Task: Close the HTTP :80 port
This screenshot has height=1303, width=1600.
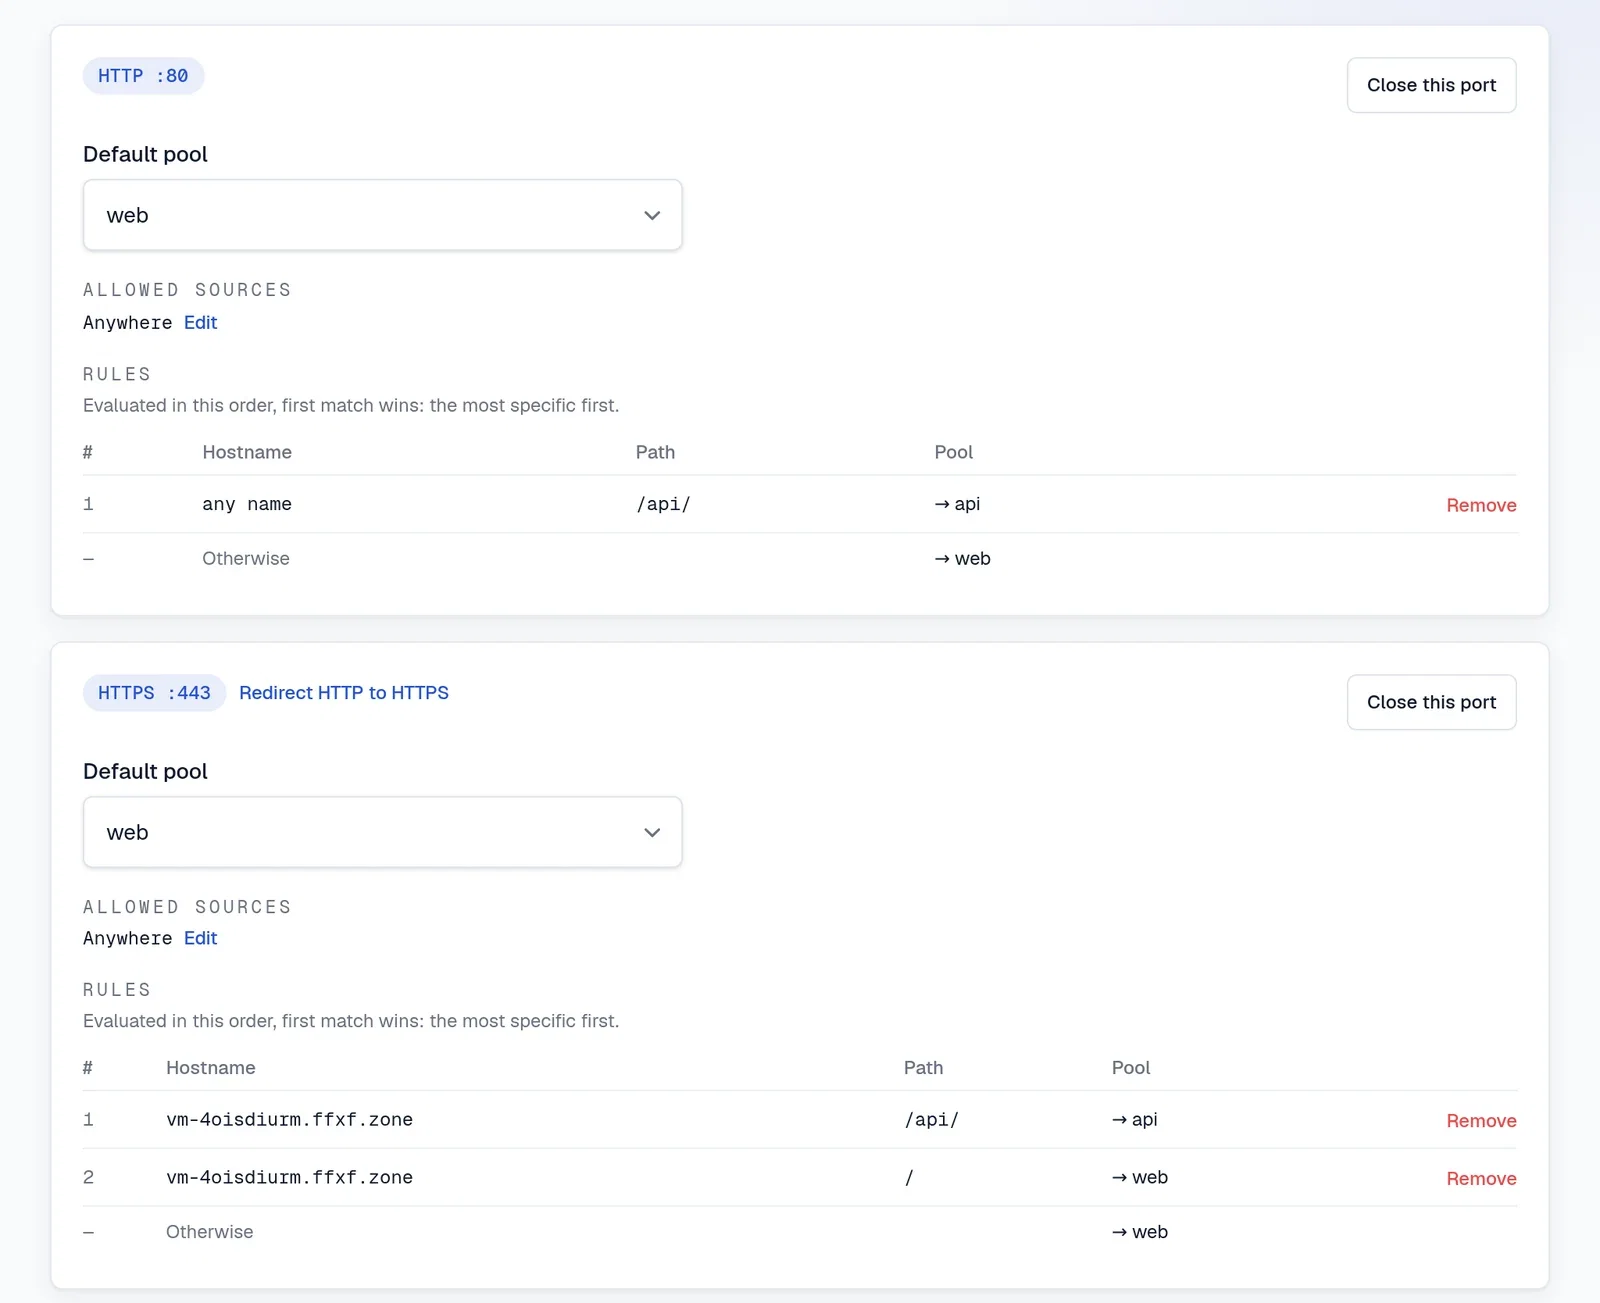Action: 1431,85
